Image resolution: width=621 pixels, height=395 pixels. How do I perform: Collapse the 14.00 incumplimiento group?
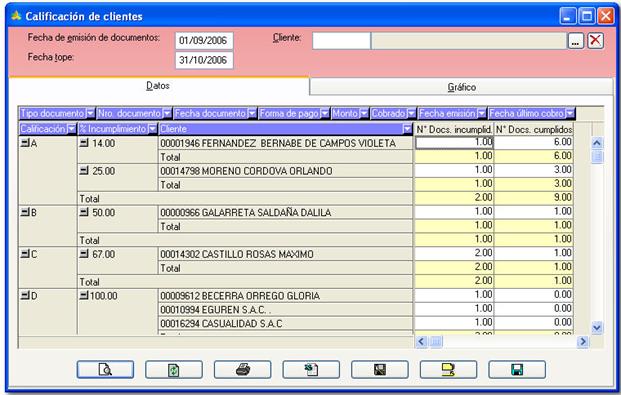click(84, 143)
